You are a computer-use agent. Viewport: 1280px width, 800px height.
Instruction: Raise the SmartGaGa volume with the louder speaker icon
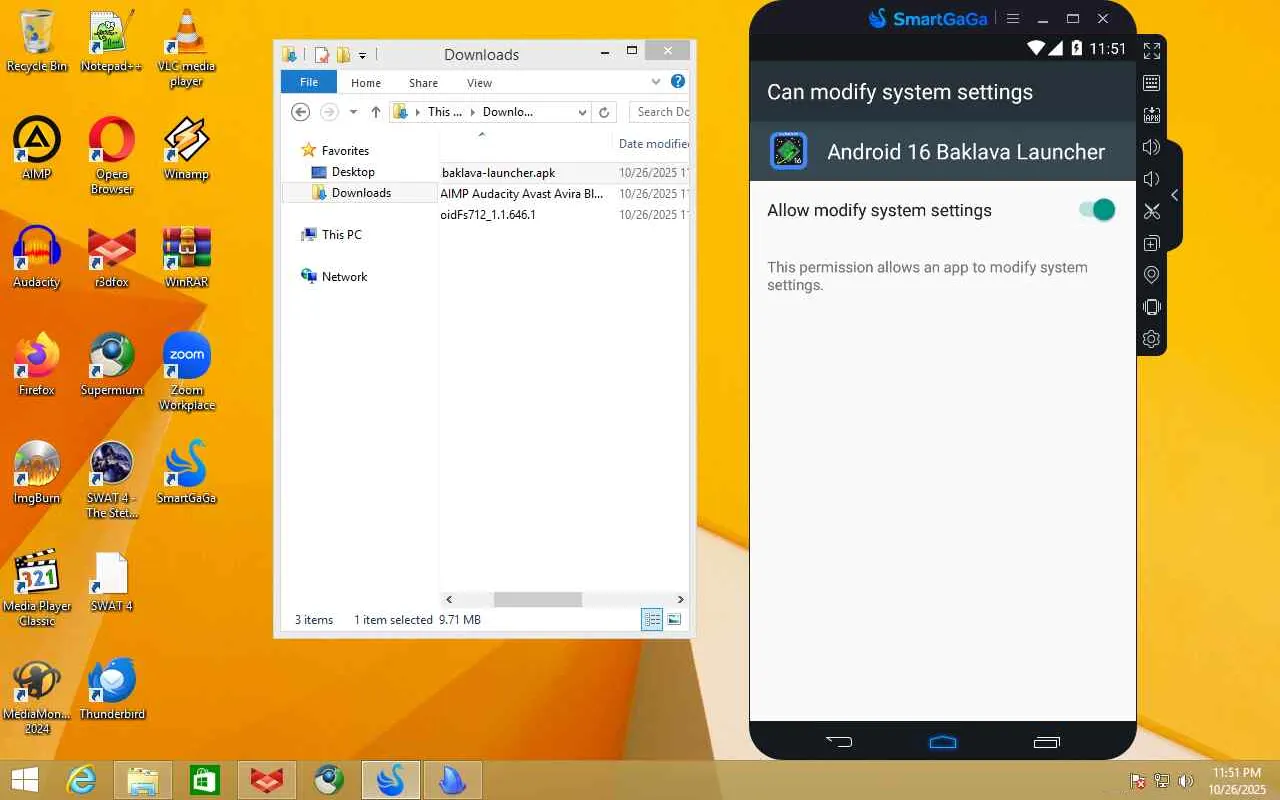click(x=1151, y=147)
